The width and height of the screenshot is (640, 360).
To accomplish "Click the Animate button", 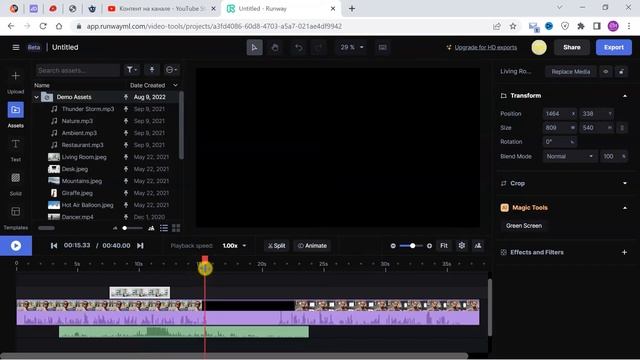I will click(x=312, y=246).
